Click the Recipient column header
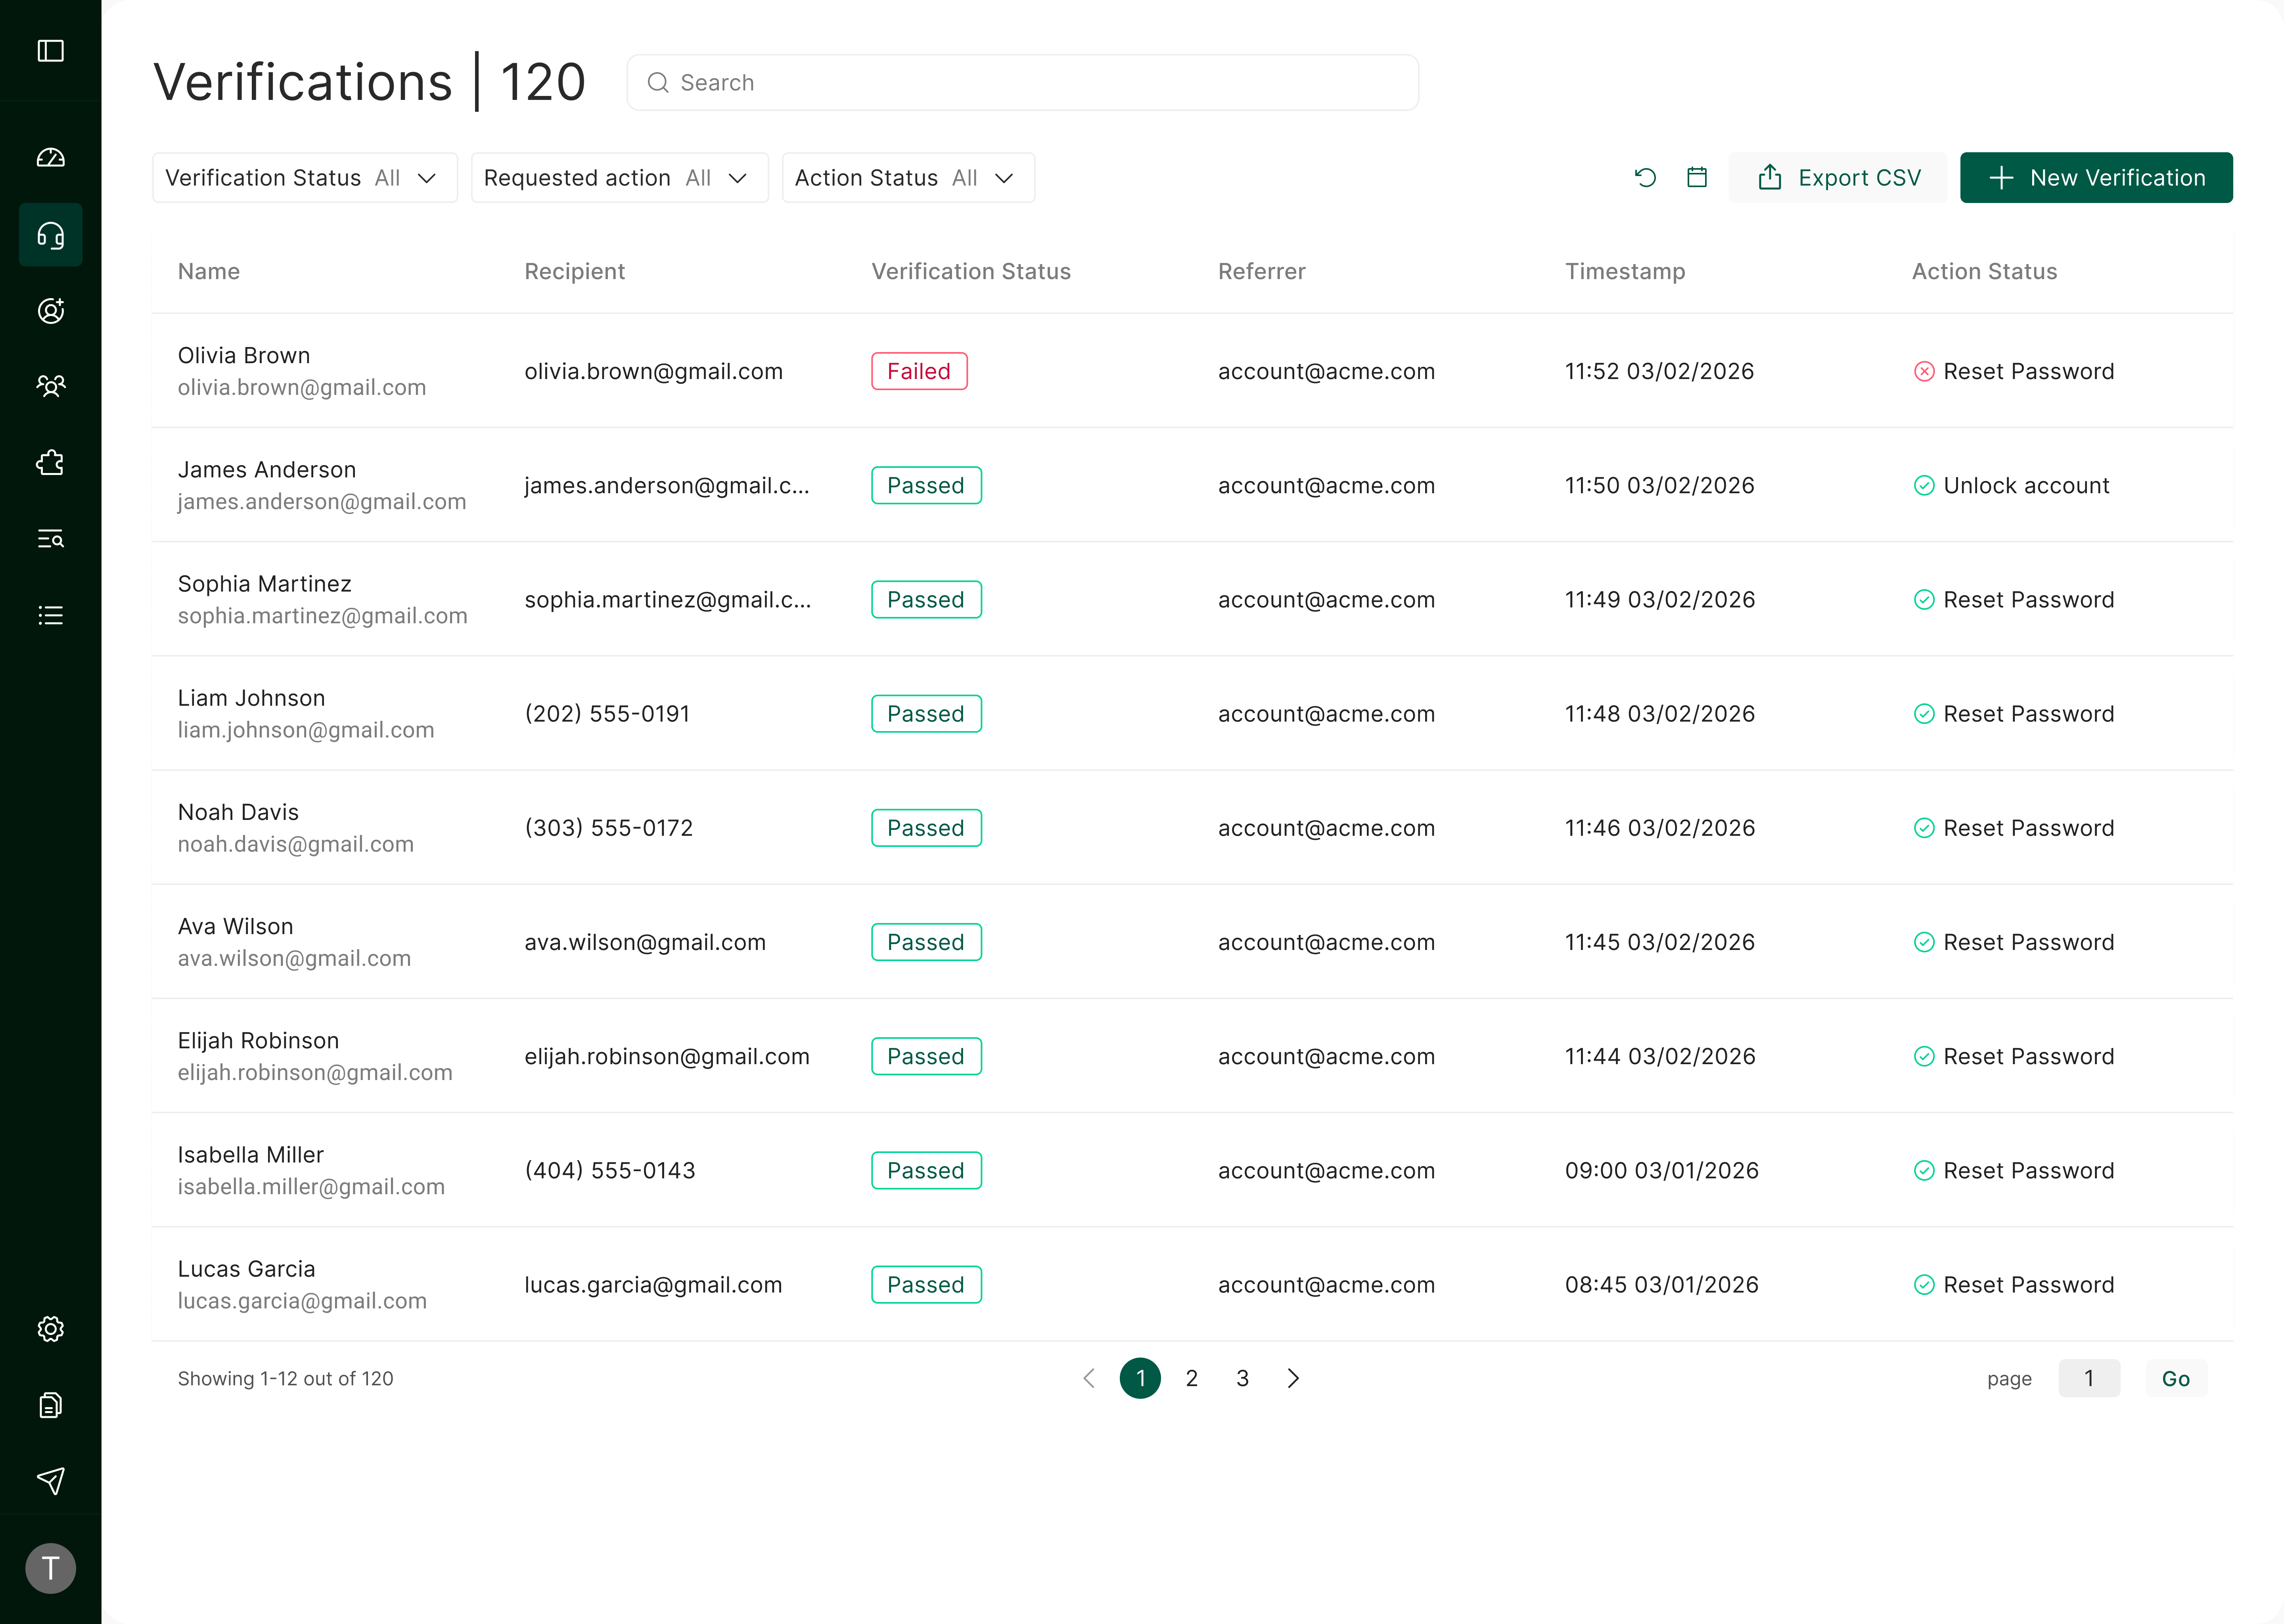Image resolution: width=2284 pixels, height=1624 pixels. [575, 272]
